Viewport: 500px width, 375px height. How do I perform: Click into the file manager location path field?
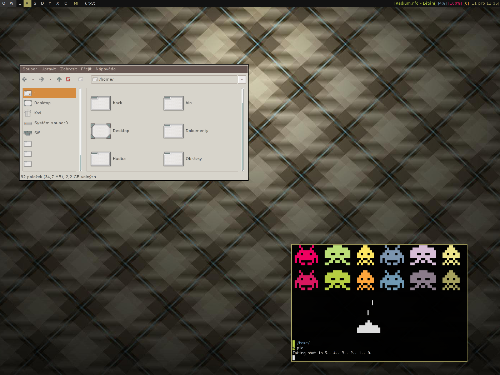click(x=165, y=79)
